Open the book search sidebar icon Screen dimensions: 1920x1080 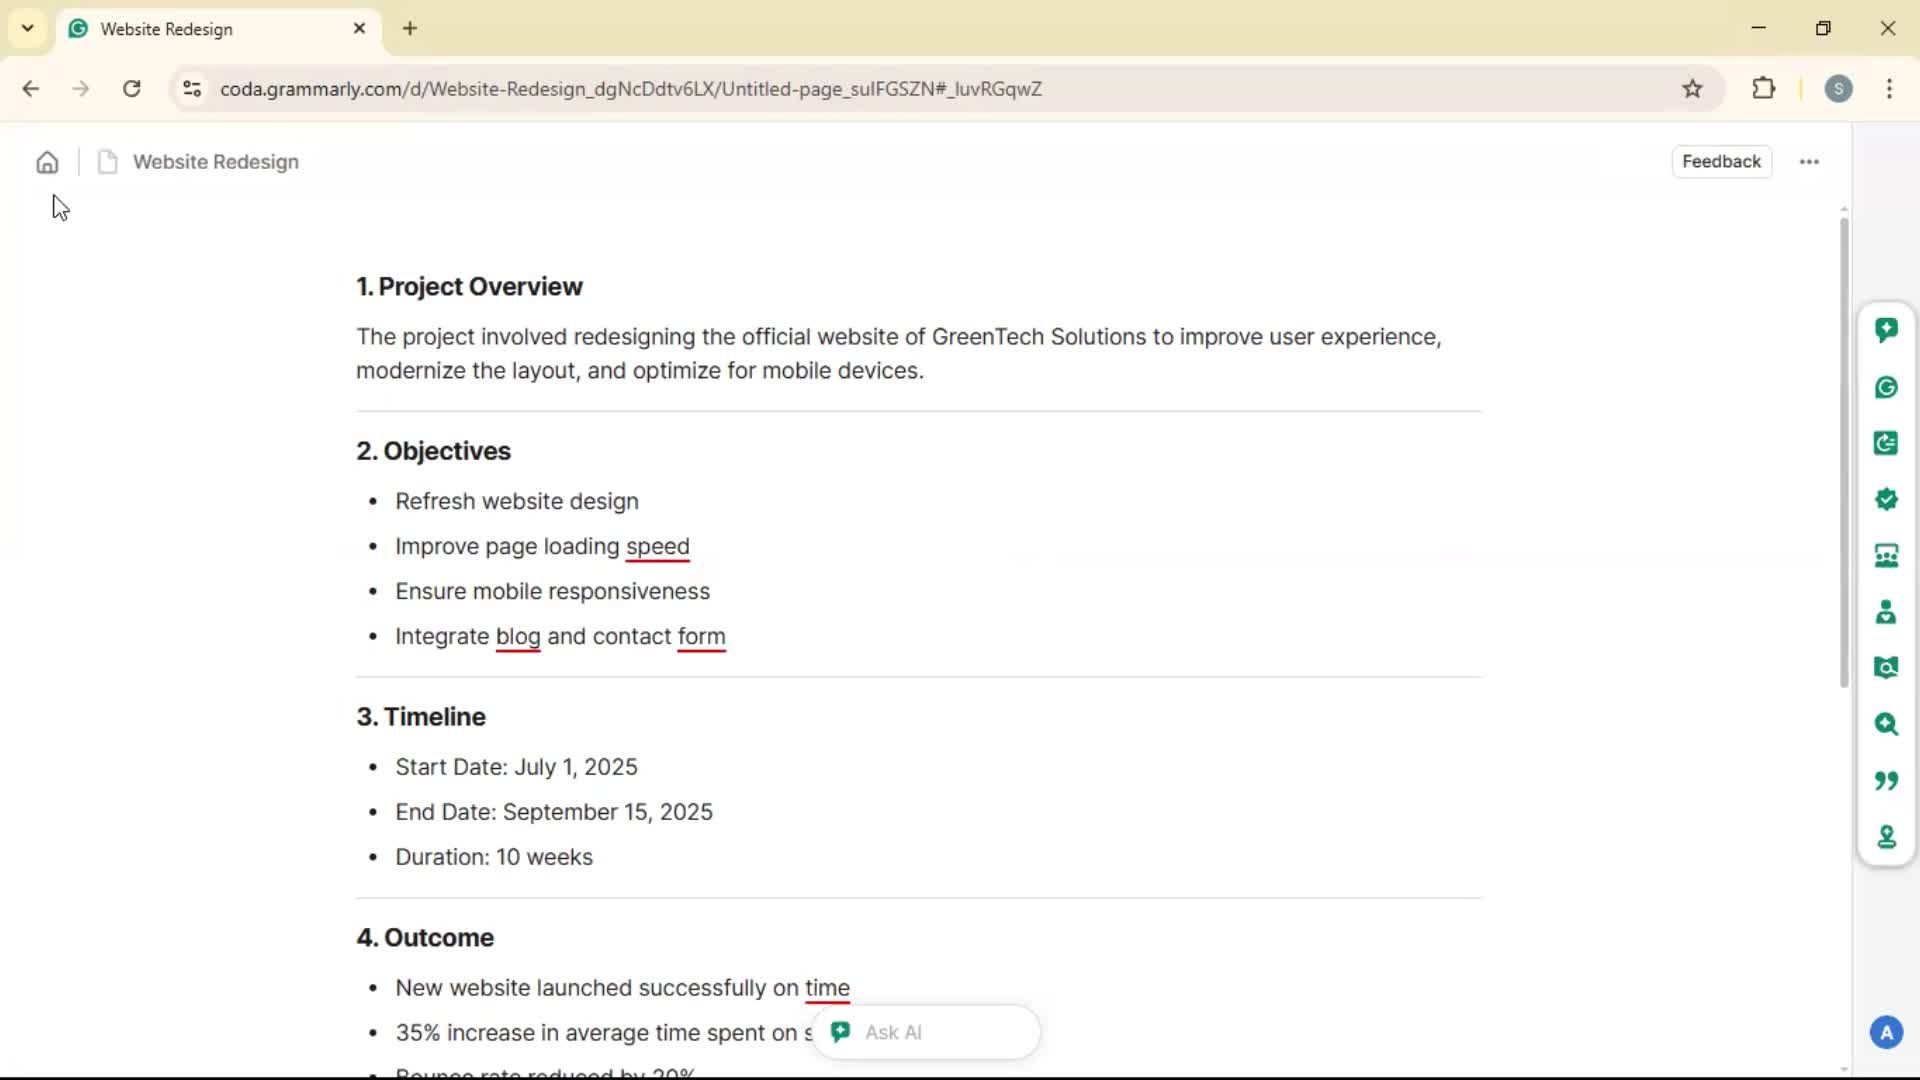(1886, 668)
